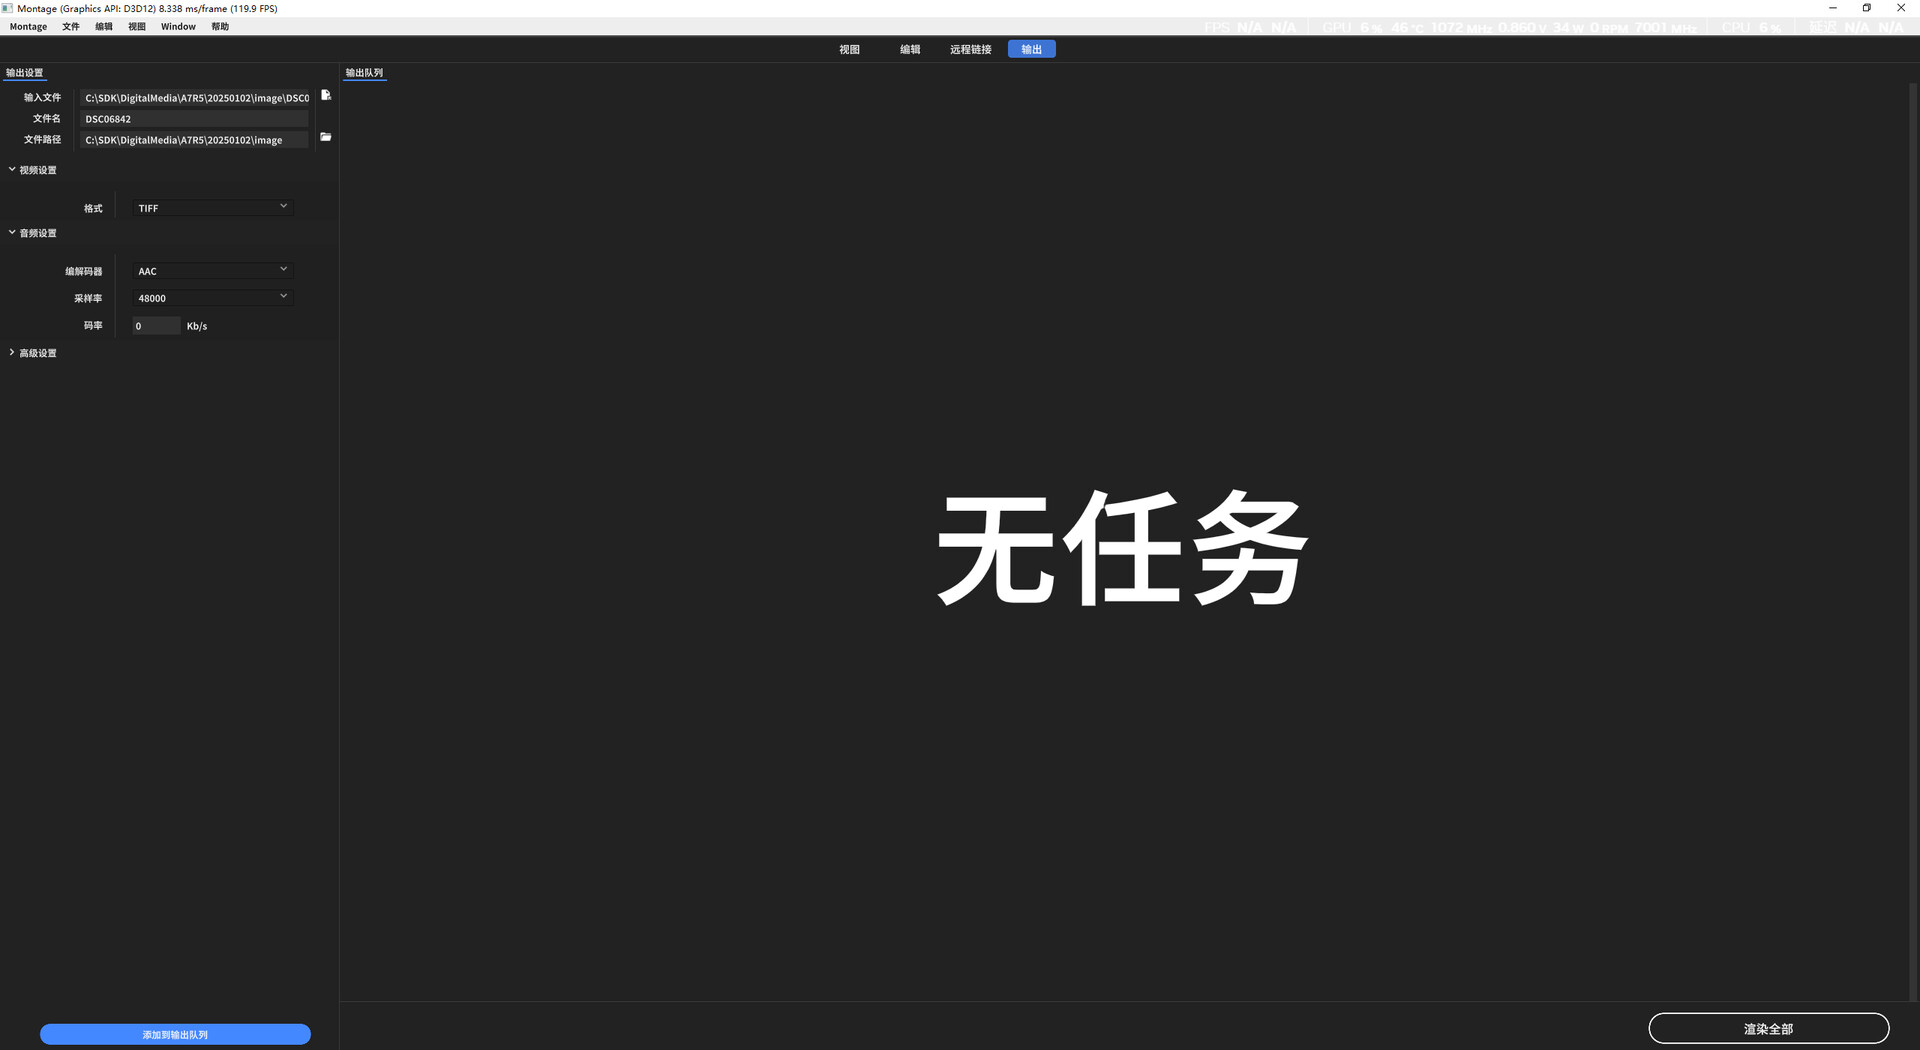This screenshot has height=1050, width=1920.
Task: Switch to the 视图 workspace tab
Action: tap(849, 49)
